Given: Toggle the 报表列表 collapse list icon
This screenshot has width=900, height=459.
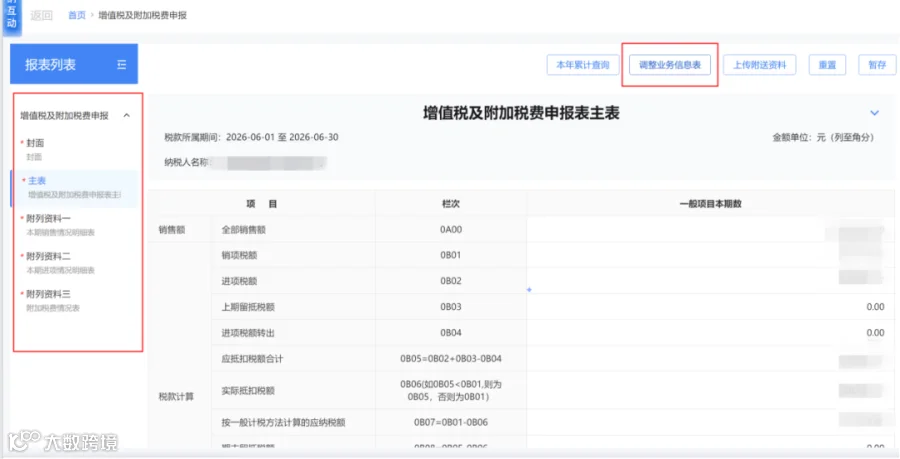Looking at the screenshot, I should pyautogui.click(x=121, y=65).
